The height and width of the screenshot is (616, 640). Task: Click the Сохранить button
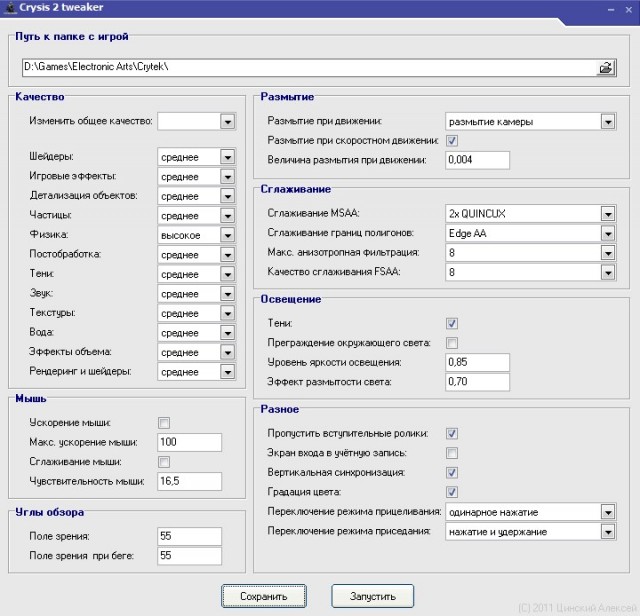click(264, 596)
